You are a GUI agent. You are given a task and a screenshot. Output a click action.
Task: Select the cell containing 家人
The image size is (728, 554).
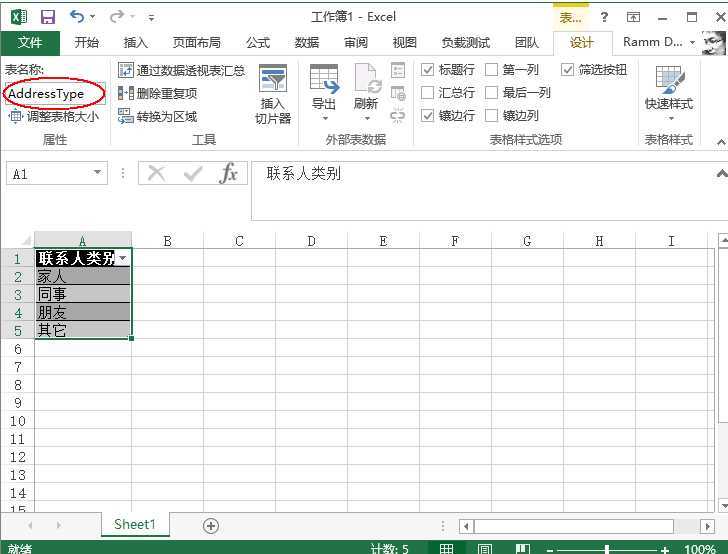tap(83, 276)
